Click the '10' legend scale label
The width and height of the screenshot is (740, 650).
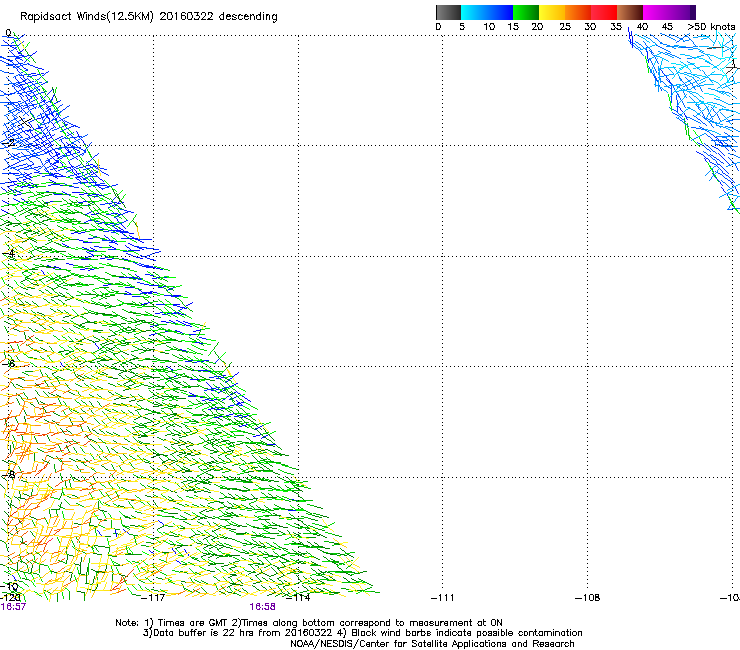(x=489, y=27)
